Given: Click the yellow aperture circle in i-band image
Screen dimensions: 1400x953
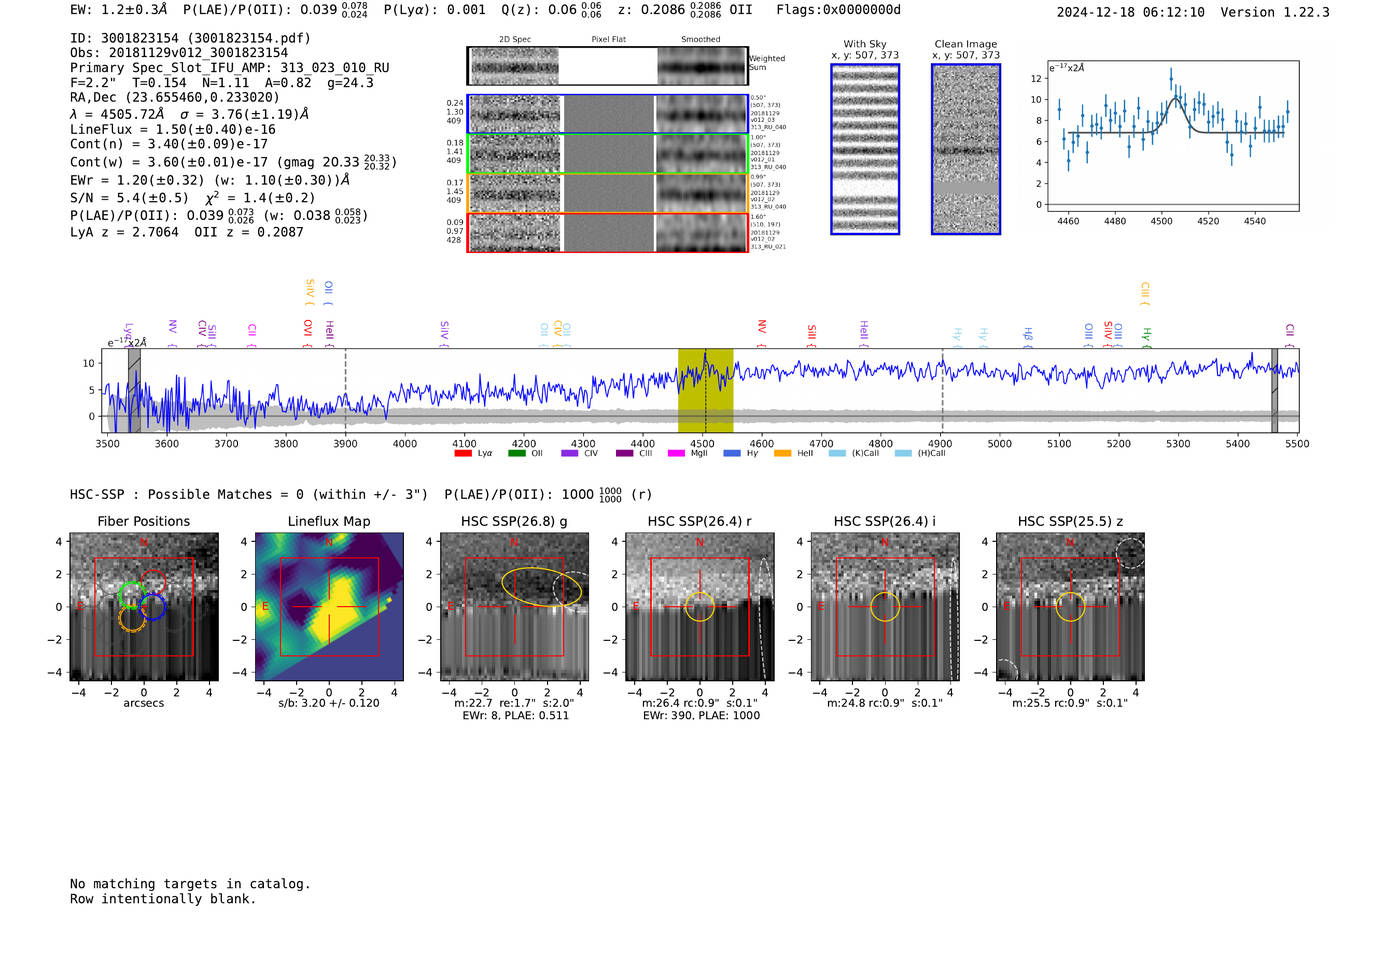Looking at the screenshot, I should (x=885, y=606).
